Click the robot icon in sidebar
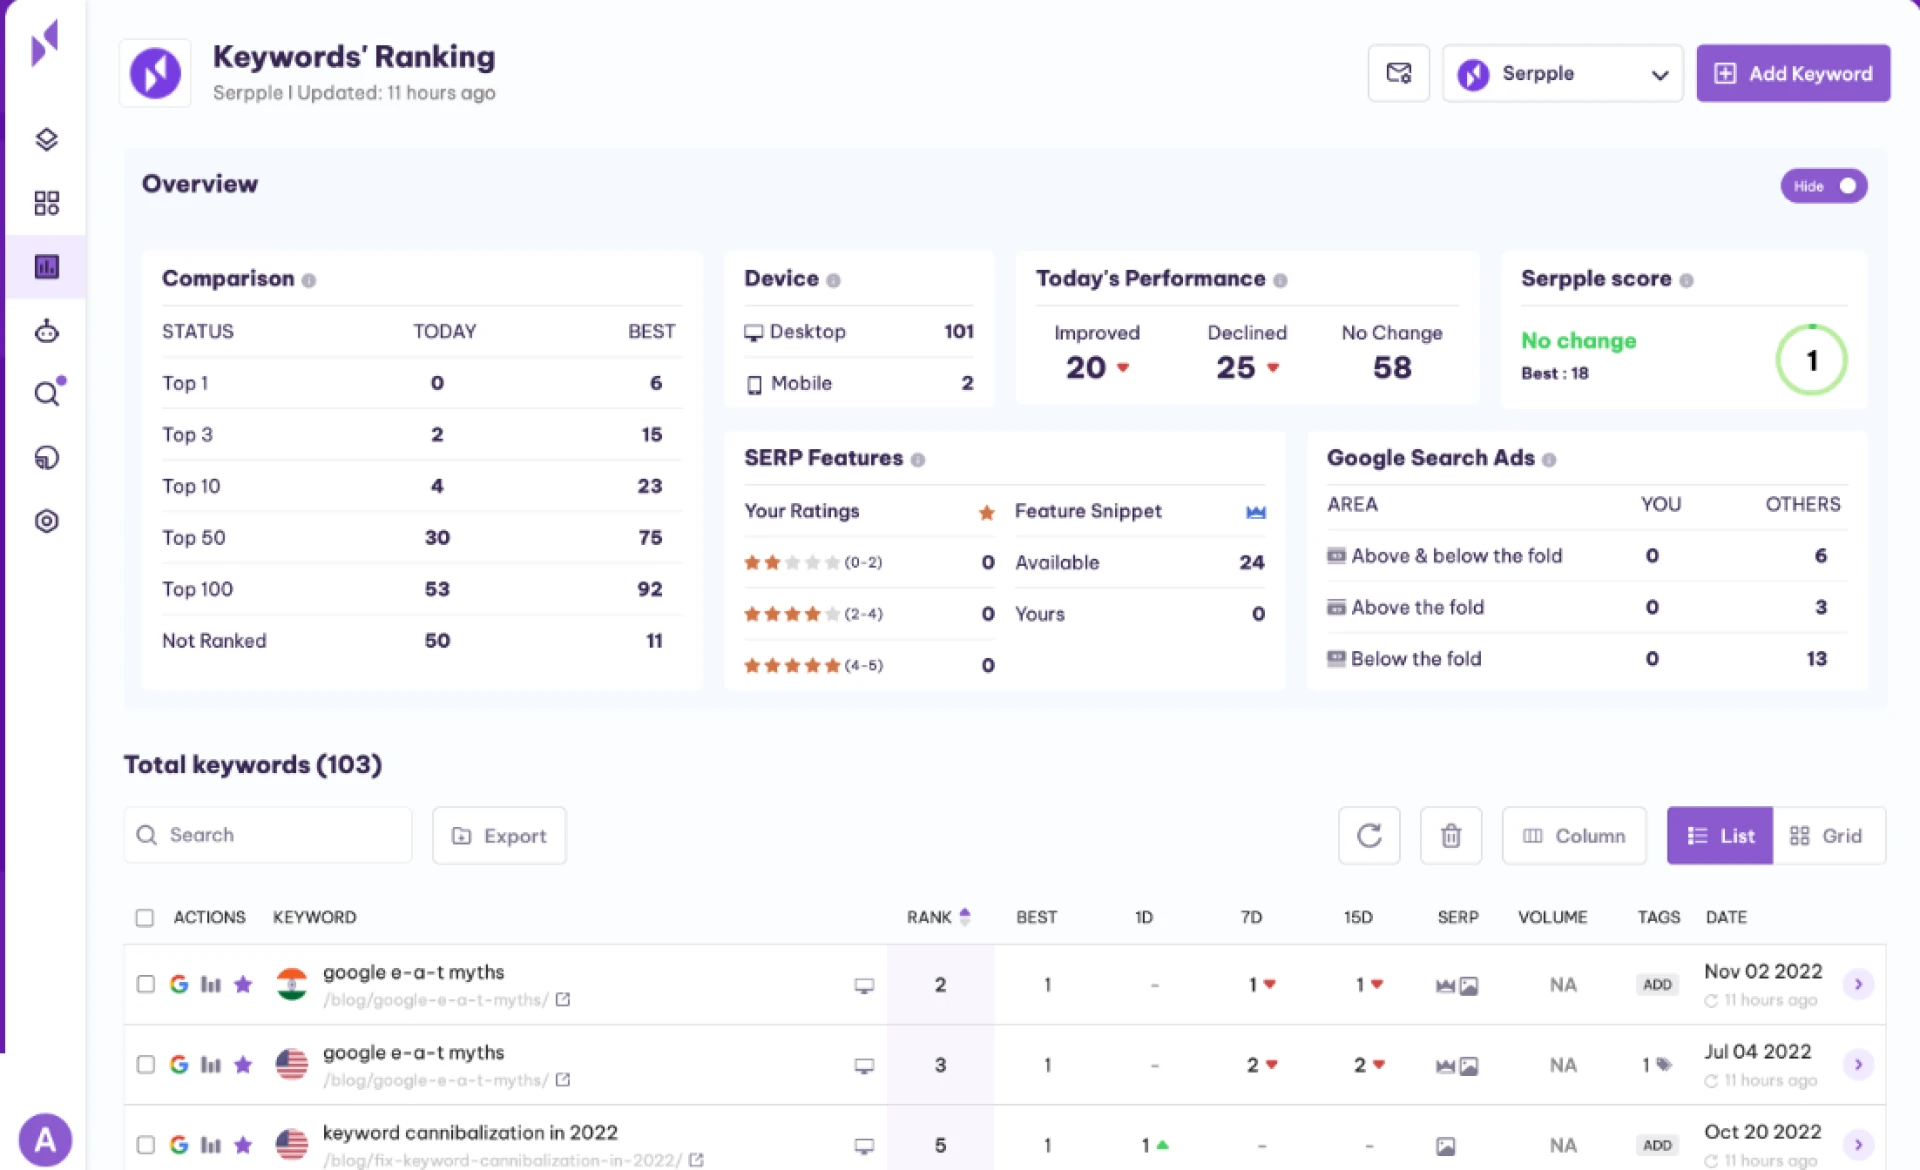Image resolution: width=1920 pixels, height=1170 pixels. point(46,331)
